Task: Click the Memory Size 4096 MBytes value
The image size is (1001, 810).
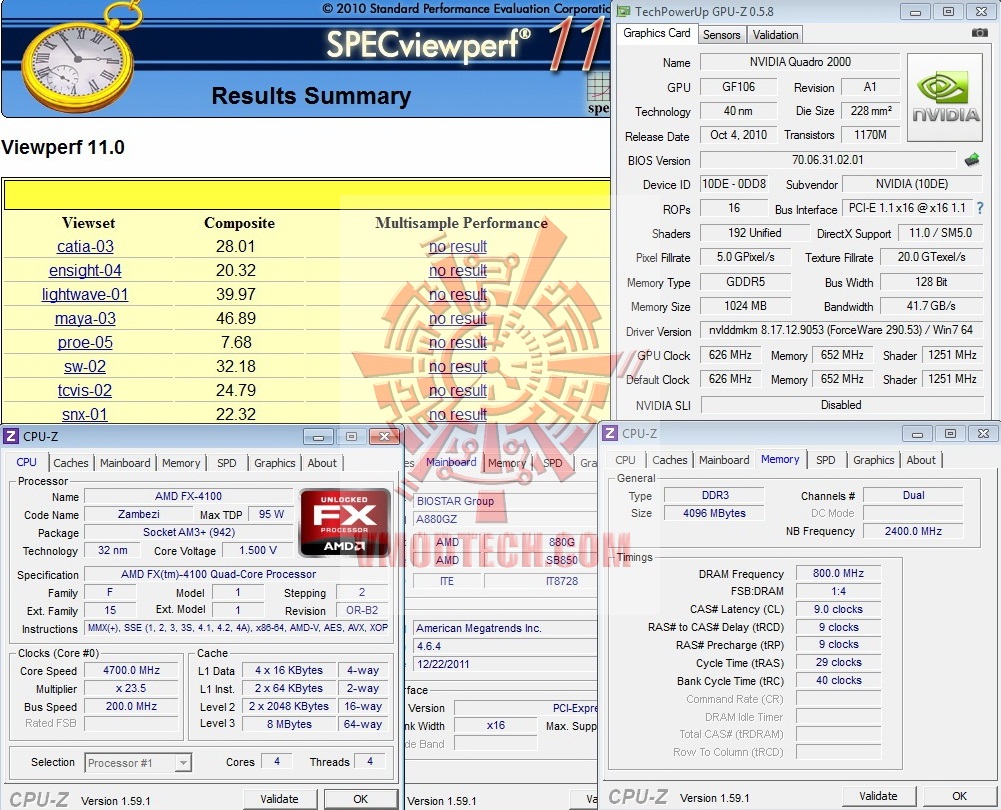Action: 714,513
